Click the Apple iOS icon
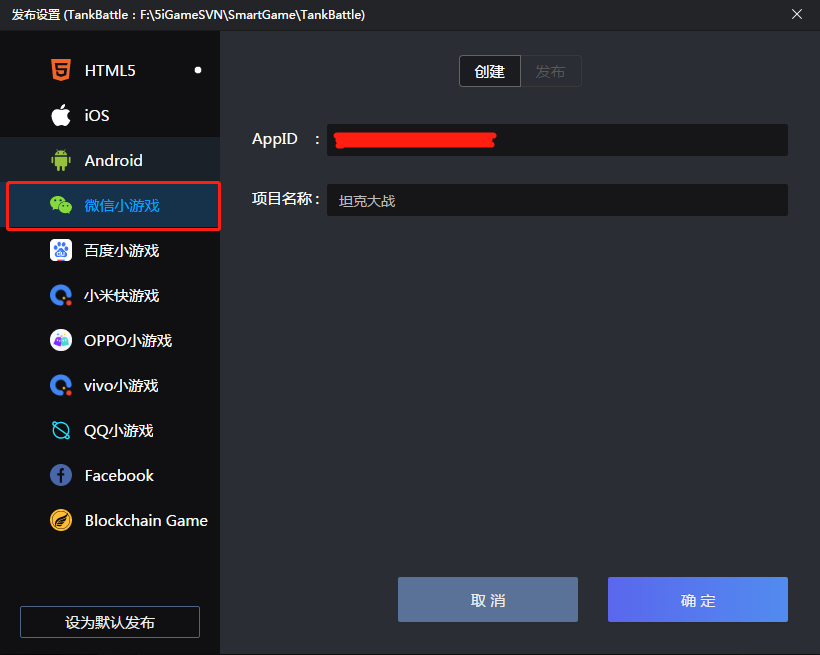 [61, 115]
